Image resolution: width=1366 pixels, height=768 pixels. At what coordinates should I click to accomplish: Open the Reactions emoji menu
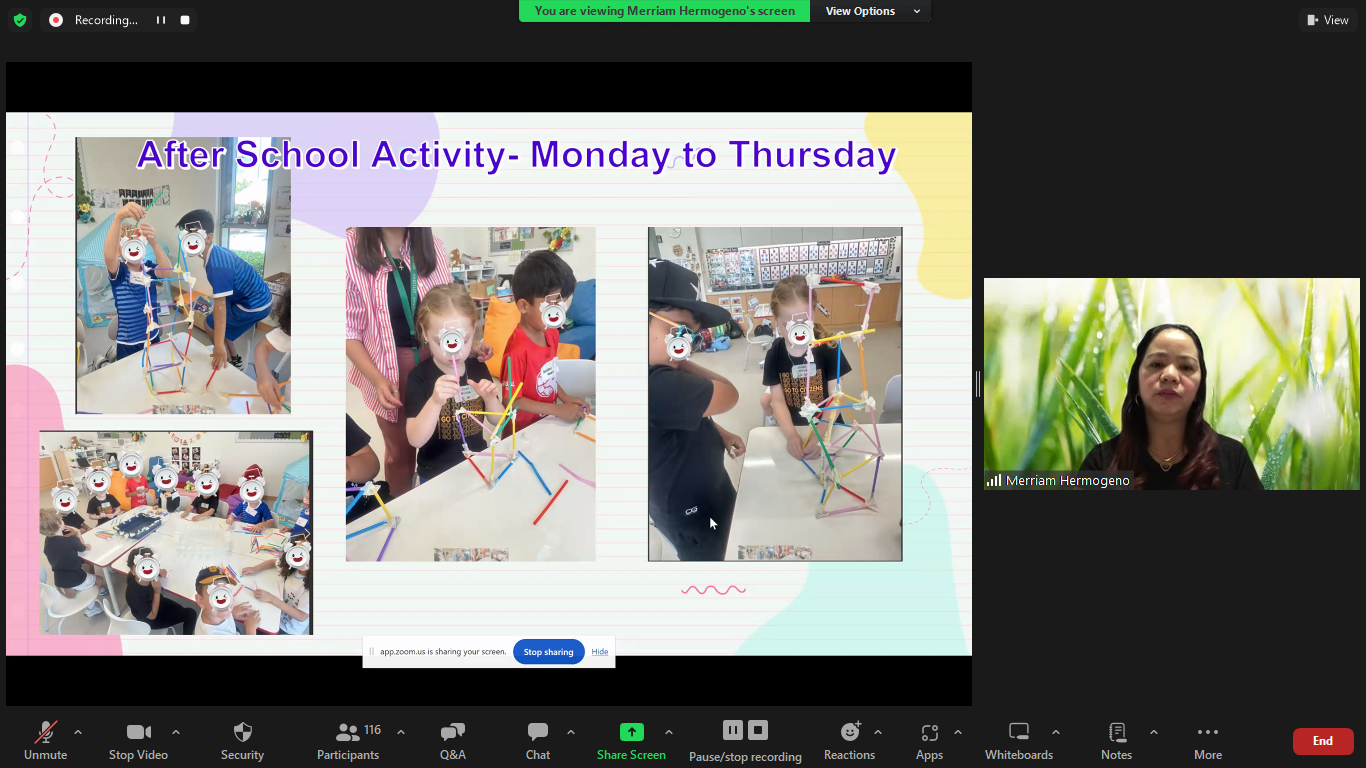coord(849,741)
